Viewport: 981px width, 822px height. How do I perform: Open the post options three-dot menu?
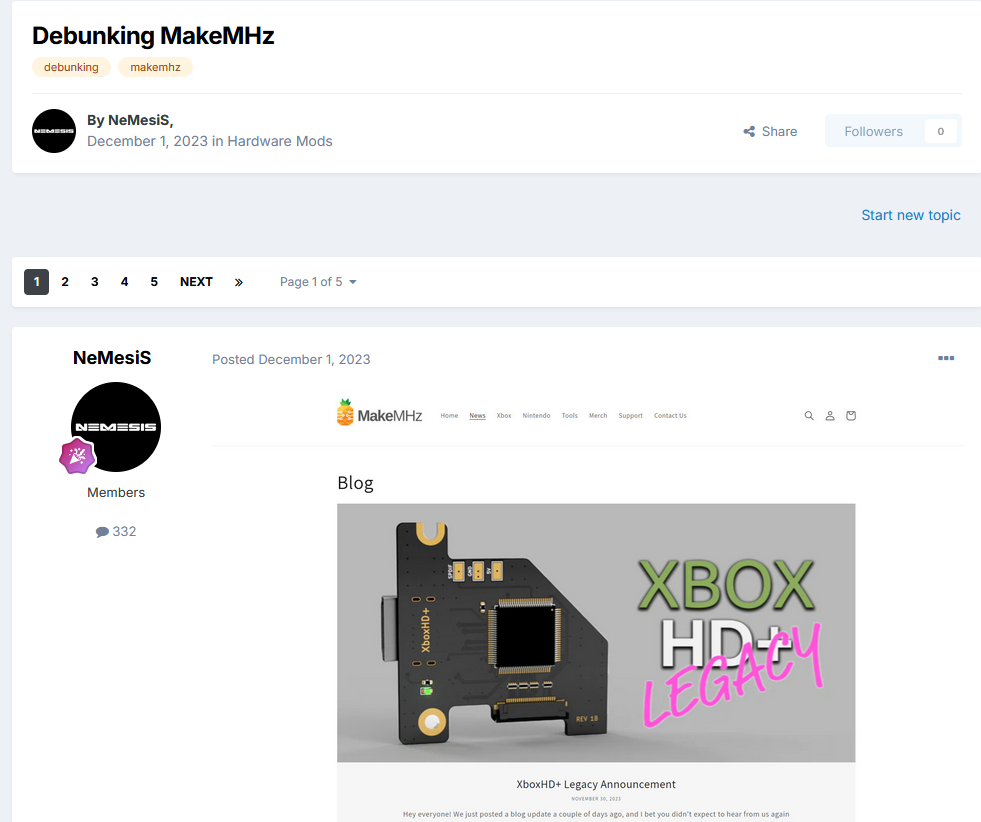coord(946,358)
